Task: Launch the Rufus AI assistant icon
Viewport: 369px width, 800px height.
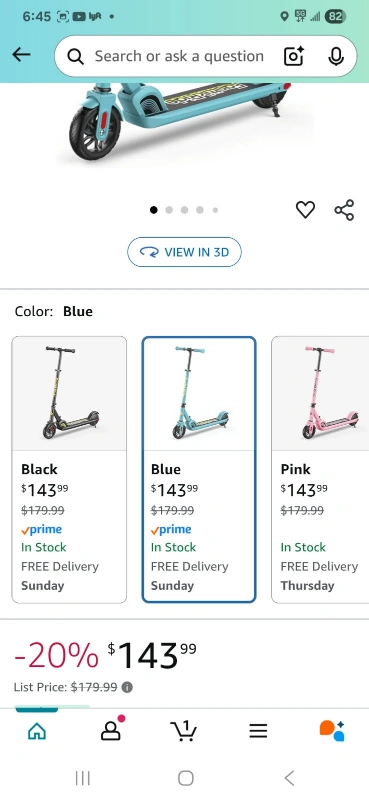Action: coord(332,731)
